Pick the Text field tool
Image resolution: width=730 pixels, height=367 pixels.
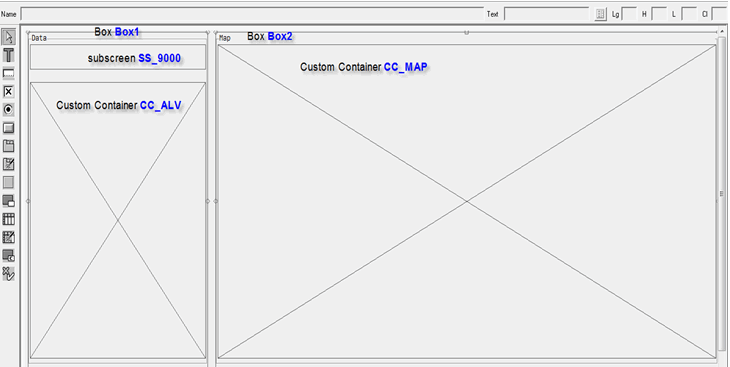click(9, 55)
